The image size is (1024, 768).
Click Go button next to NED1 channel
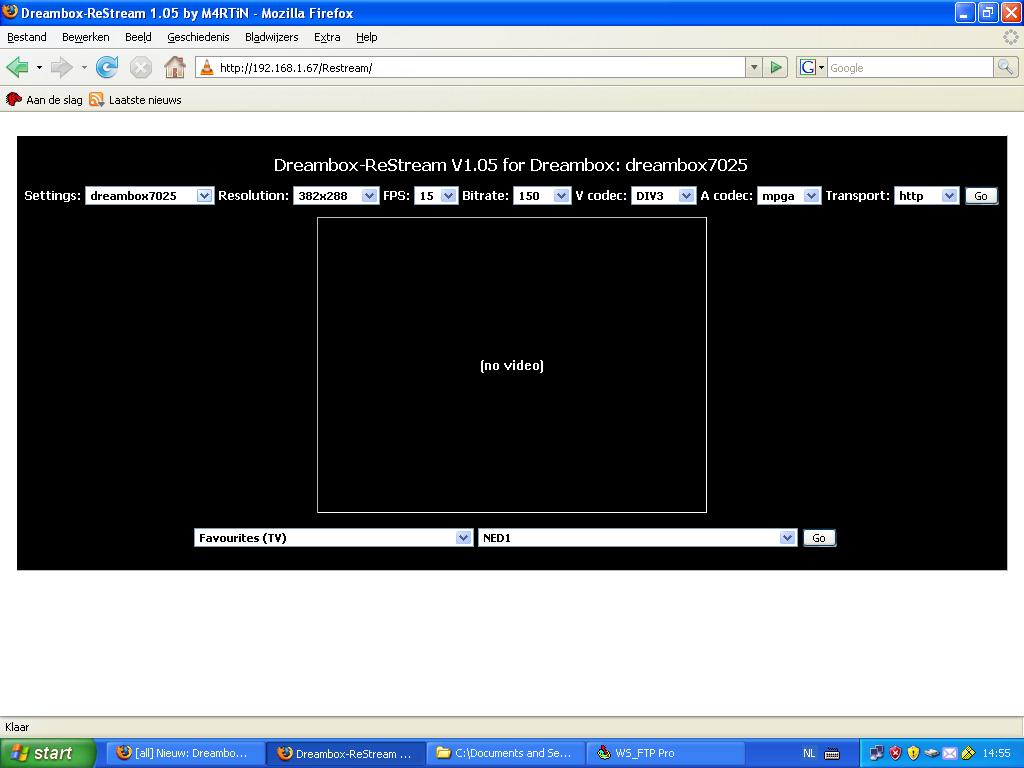click(x=819, y=538)
